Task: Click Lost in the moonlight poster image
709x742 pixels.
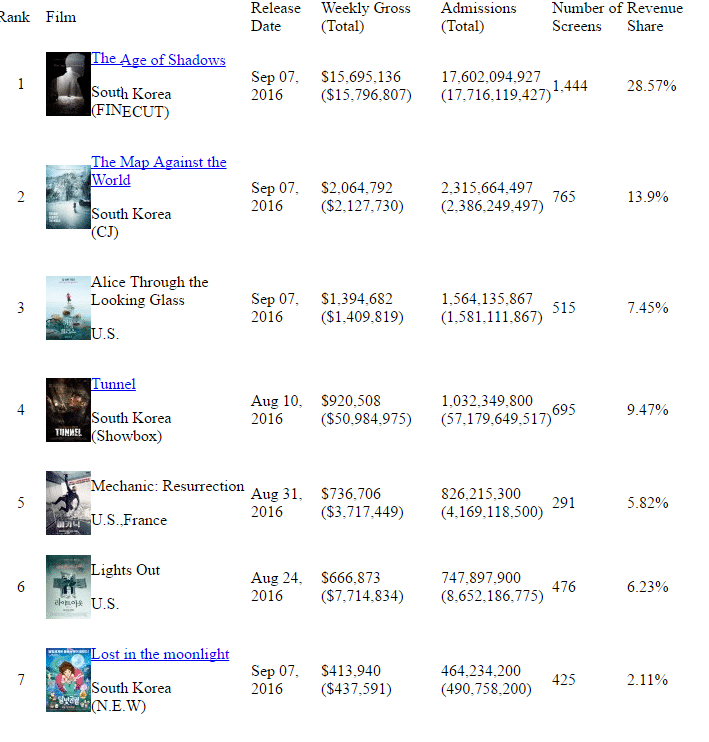Action: point(68,680)
